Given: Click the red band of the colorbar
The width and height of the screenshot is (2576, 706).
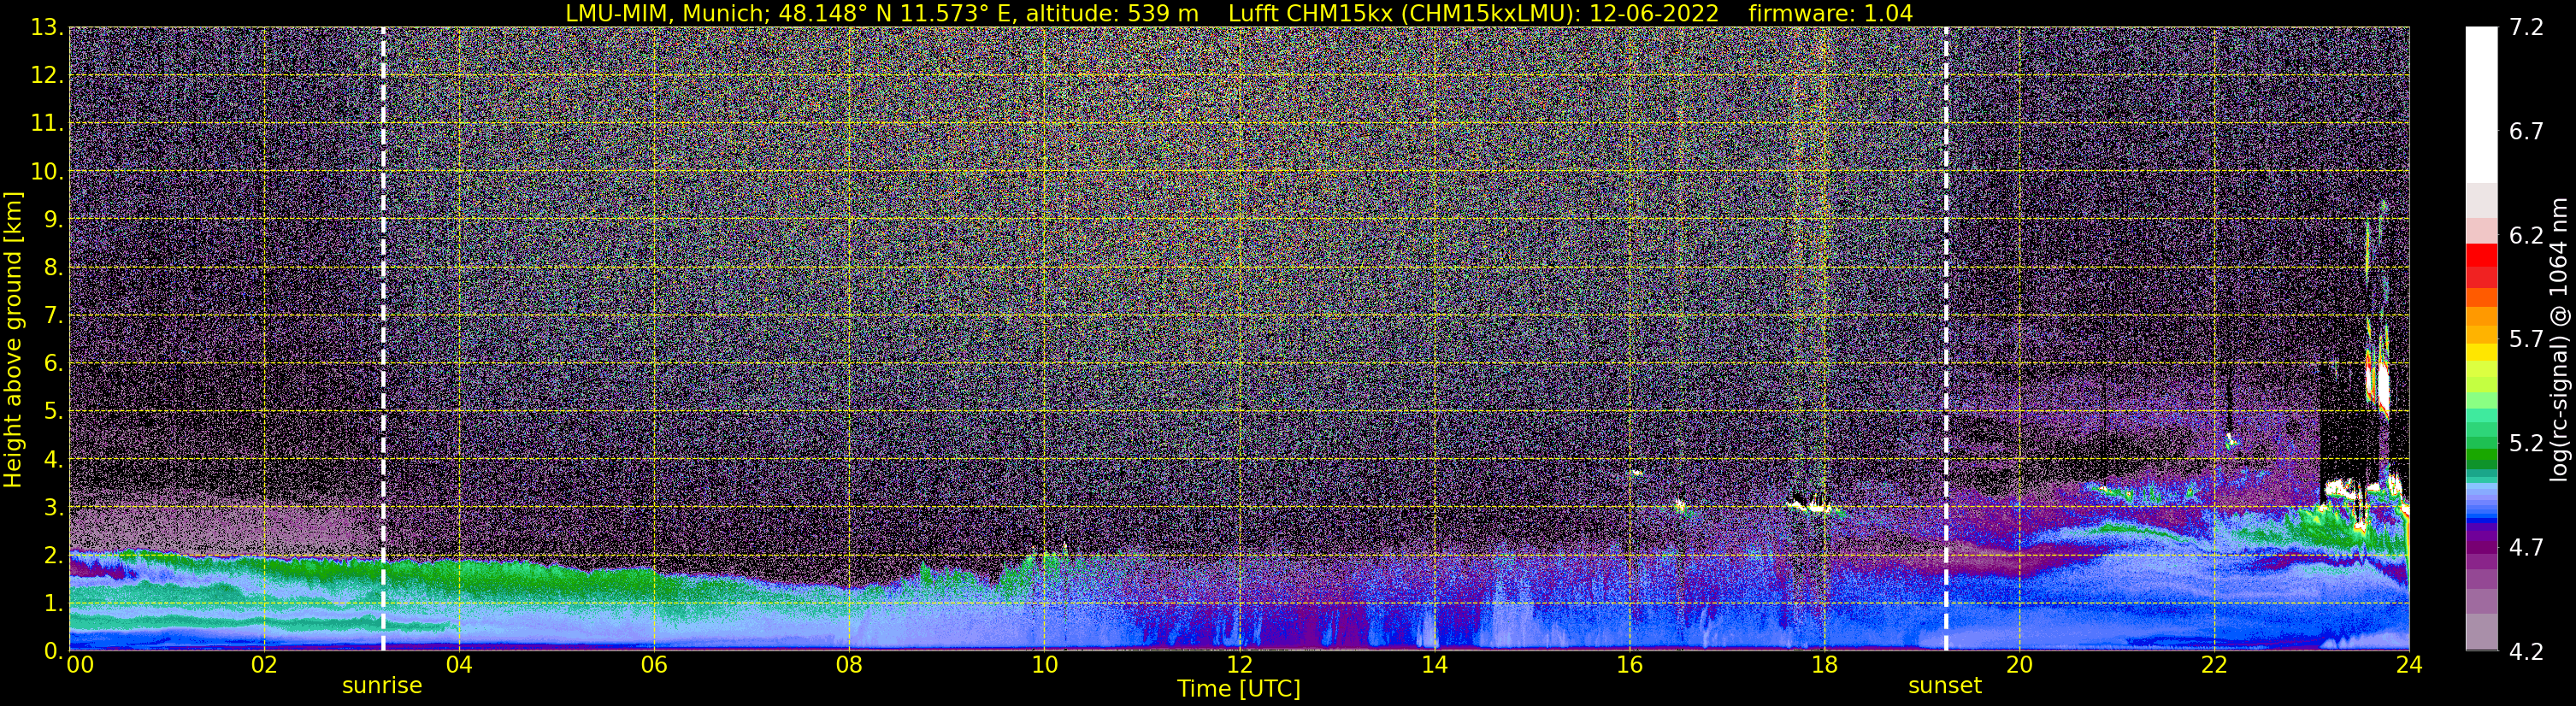Looking at the screenshot, I should (x=2481, y=265).
